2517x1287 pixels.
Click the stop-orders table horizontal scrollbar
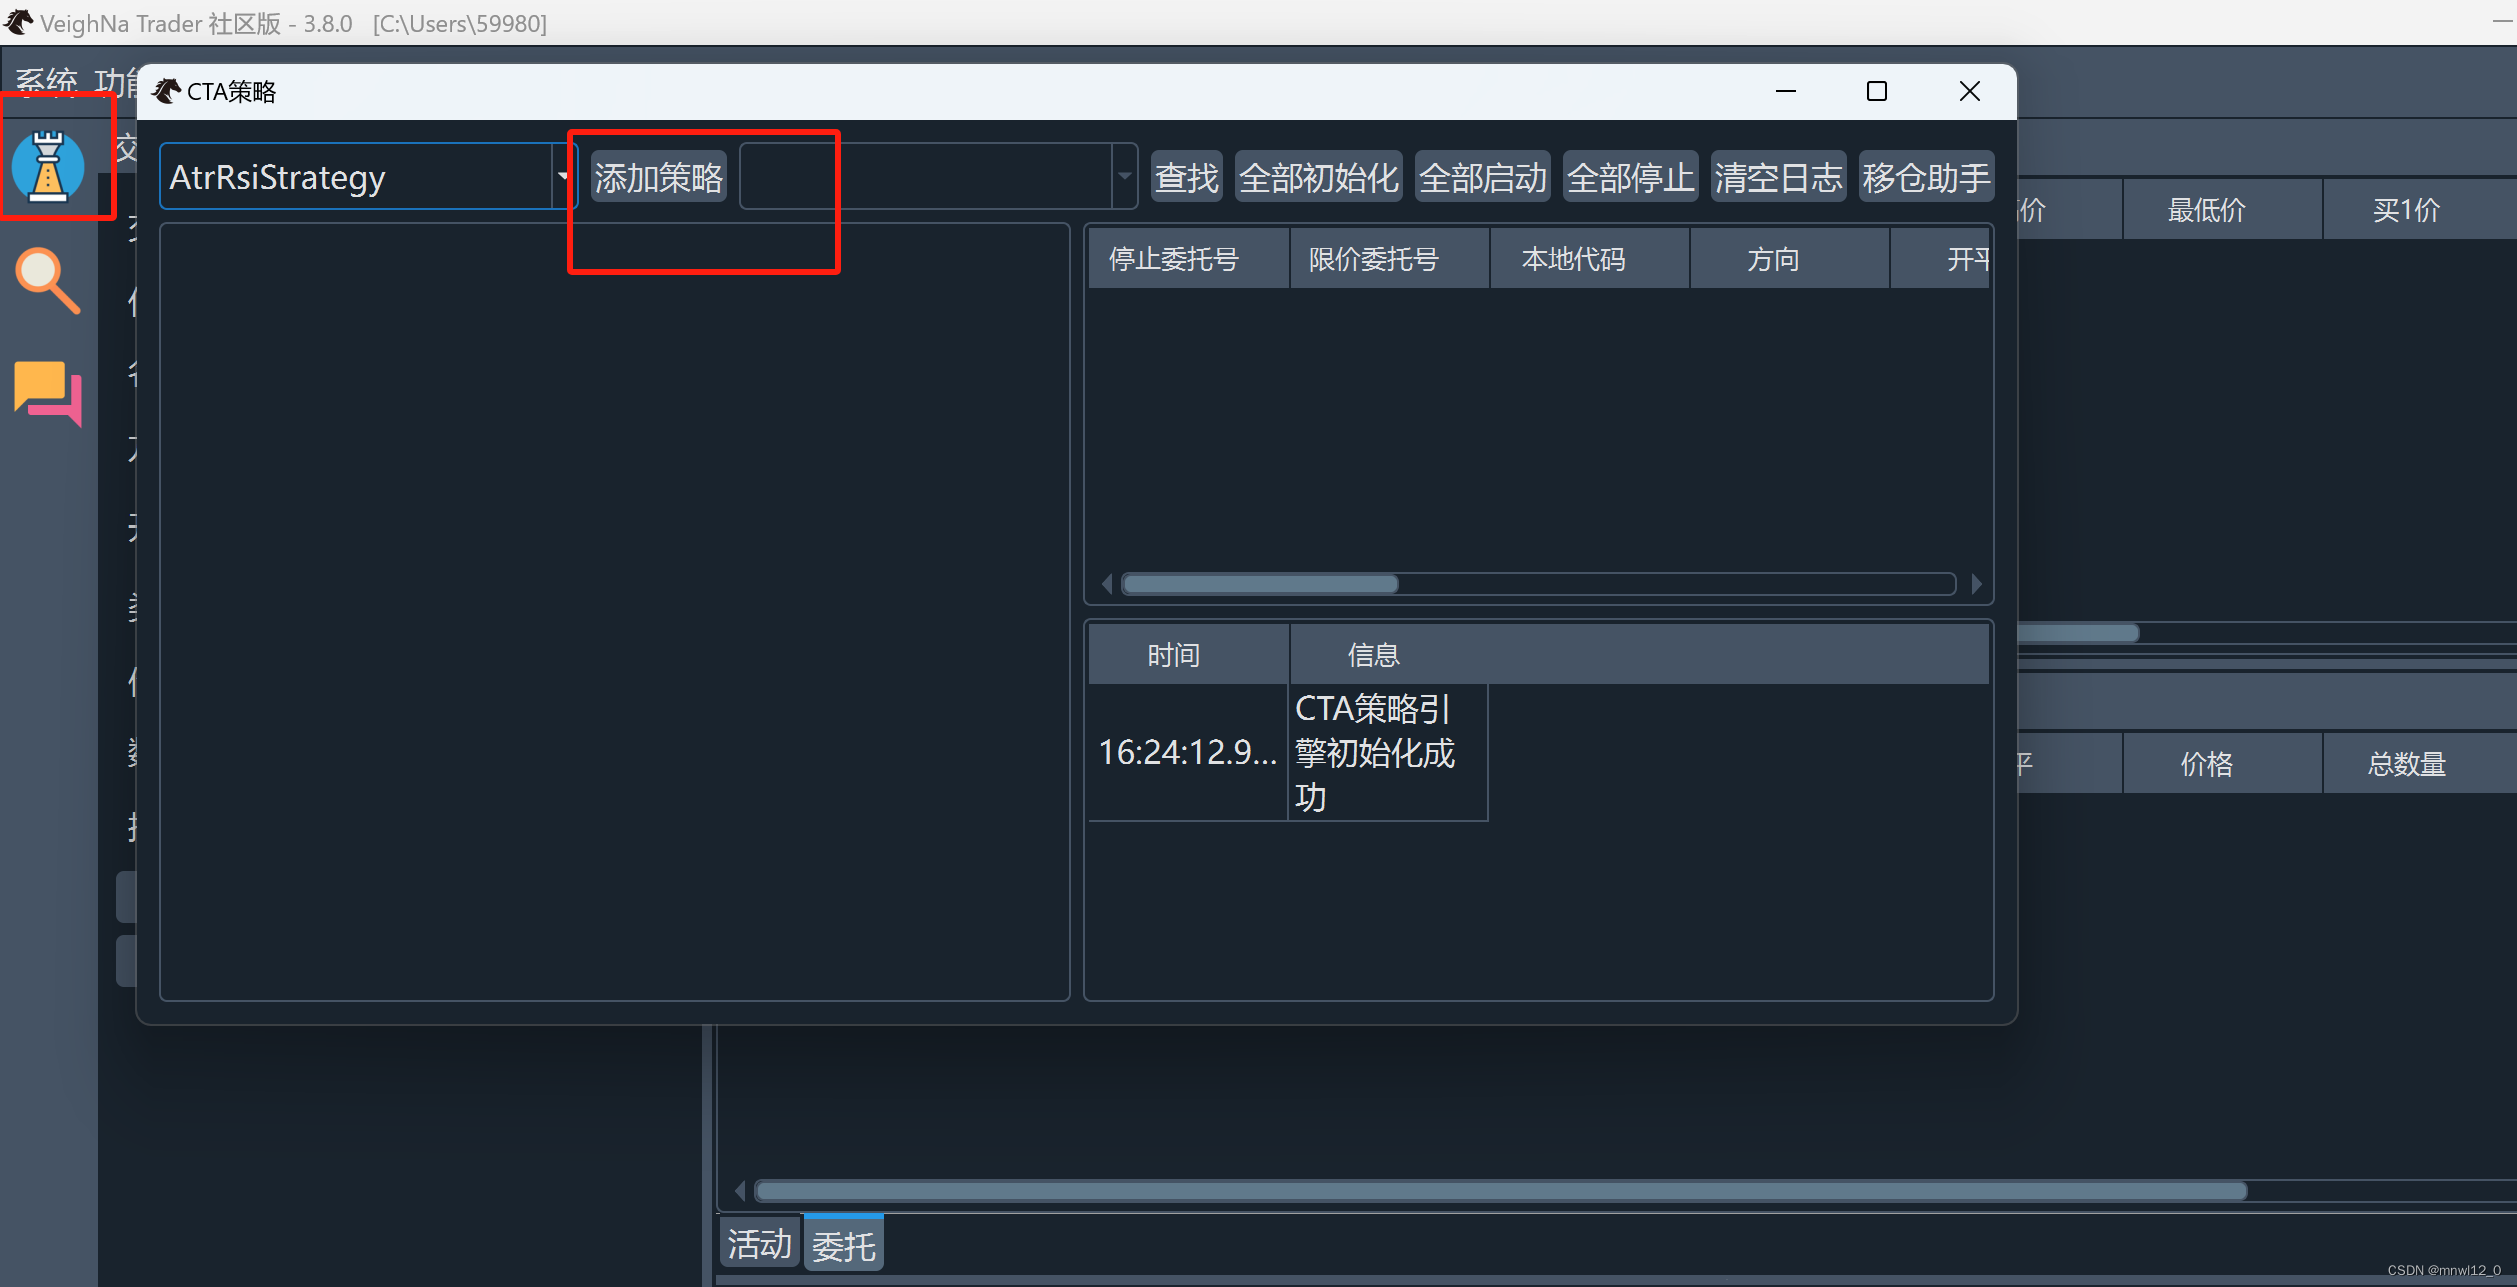1260,584
